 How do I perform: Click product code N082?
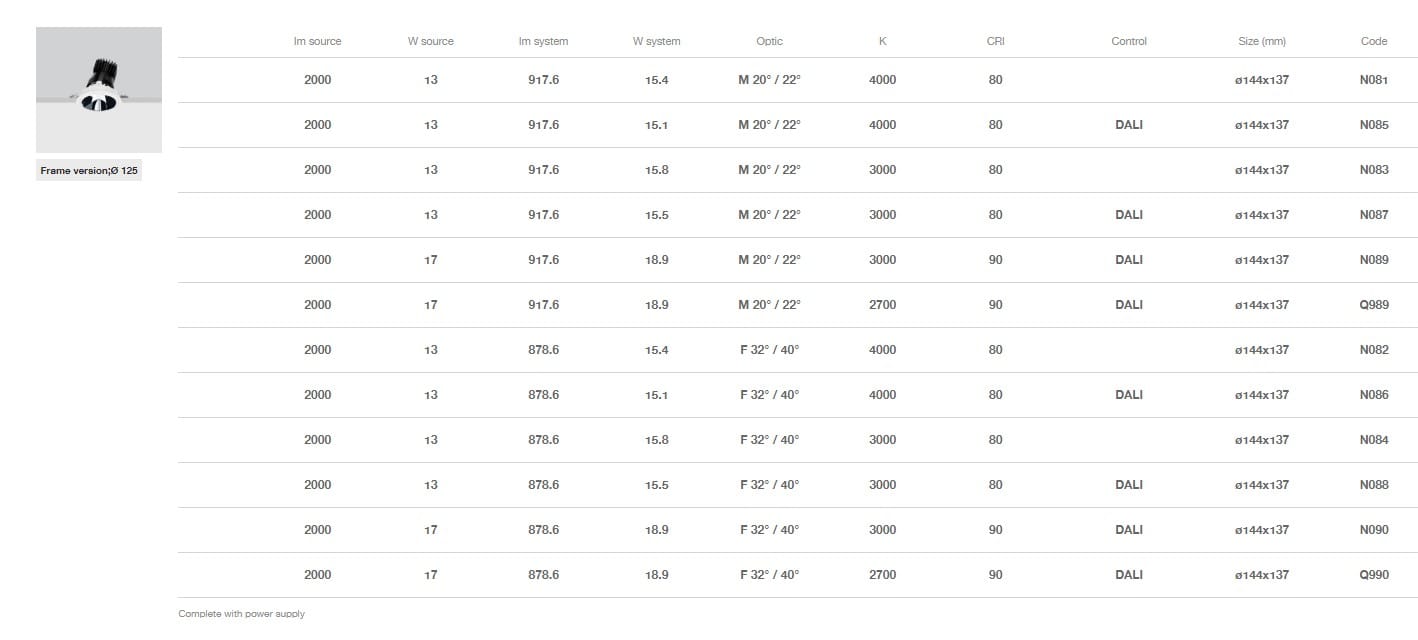pyautogui.click(x=1373, y=350)
